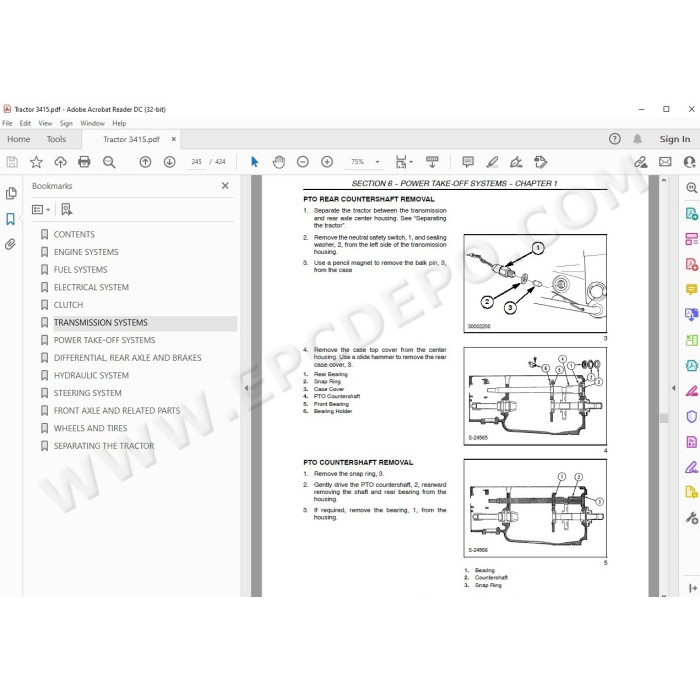700x700 pixels.
Task: Open the fit page options icon
Action: coord(404,162)
